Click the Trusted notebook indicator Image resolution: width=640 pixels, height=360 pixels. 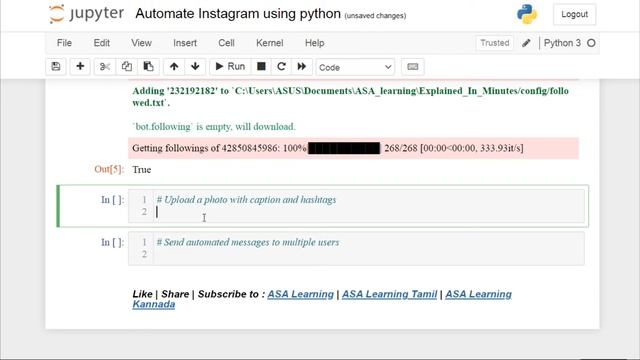(495, 43)
